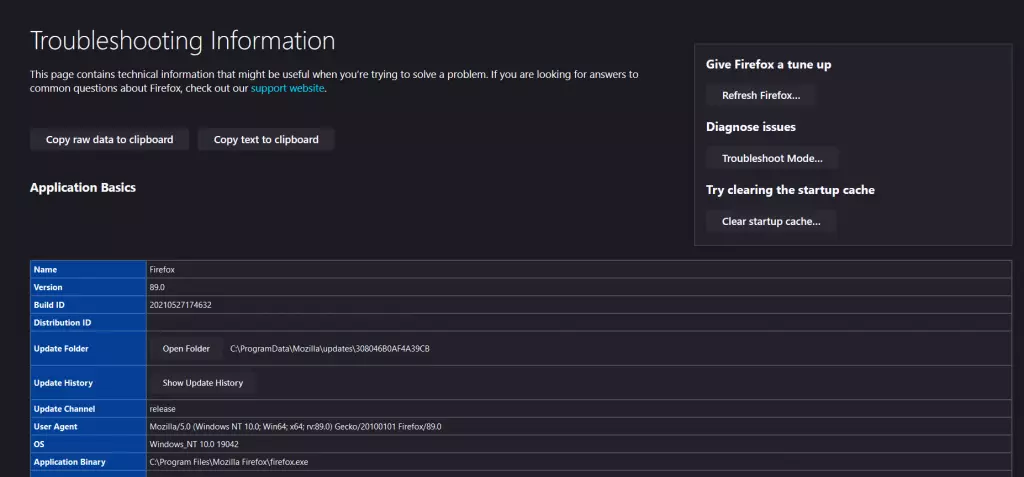Click the Copy raw data to clipboard button

click(109, 139)
